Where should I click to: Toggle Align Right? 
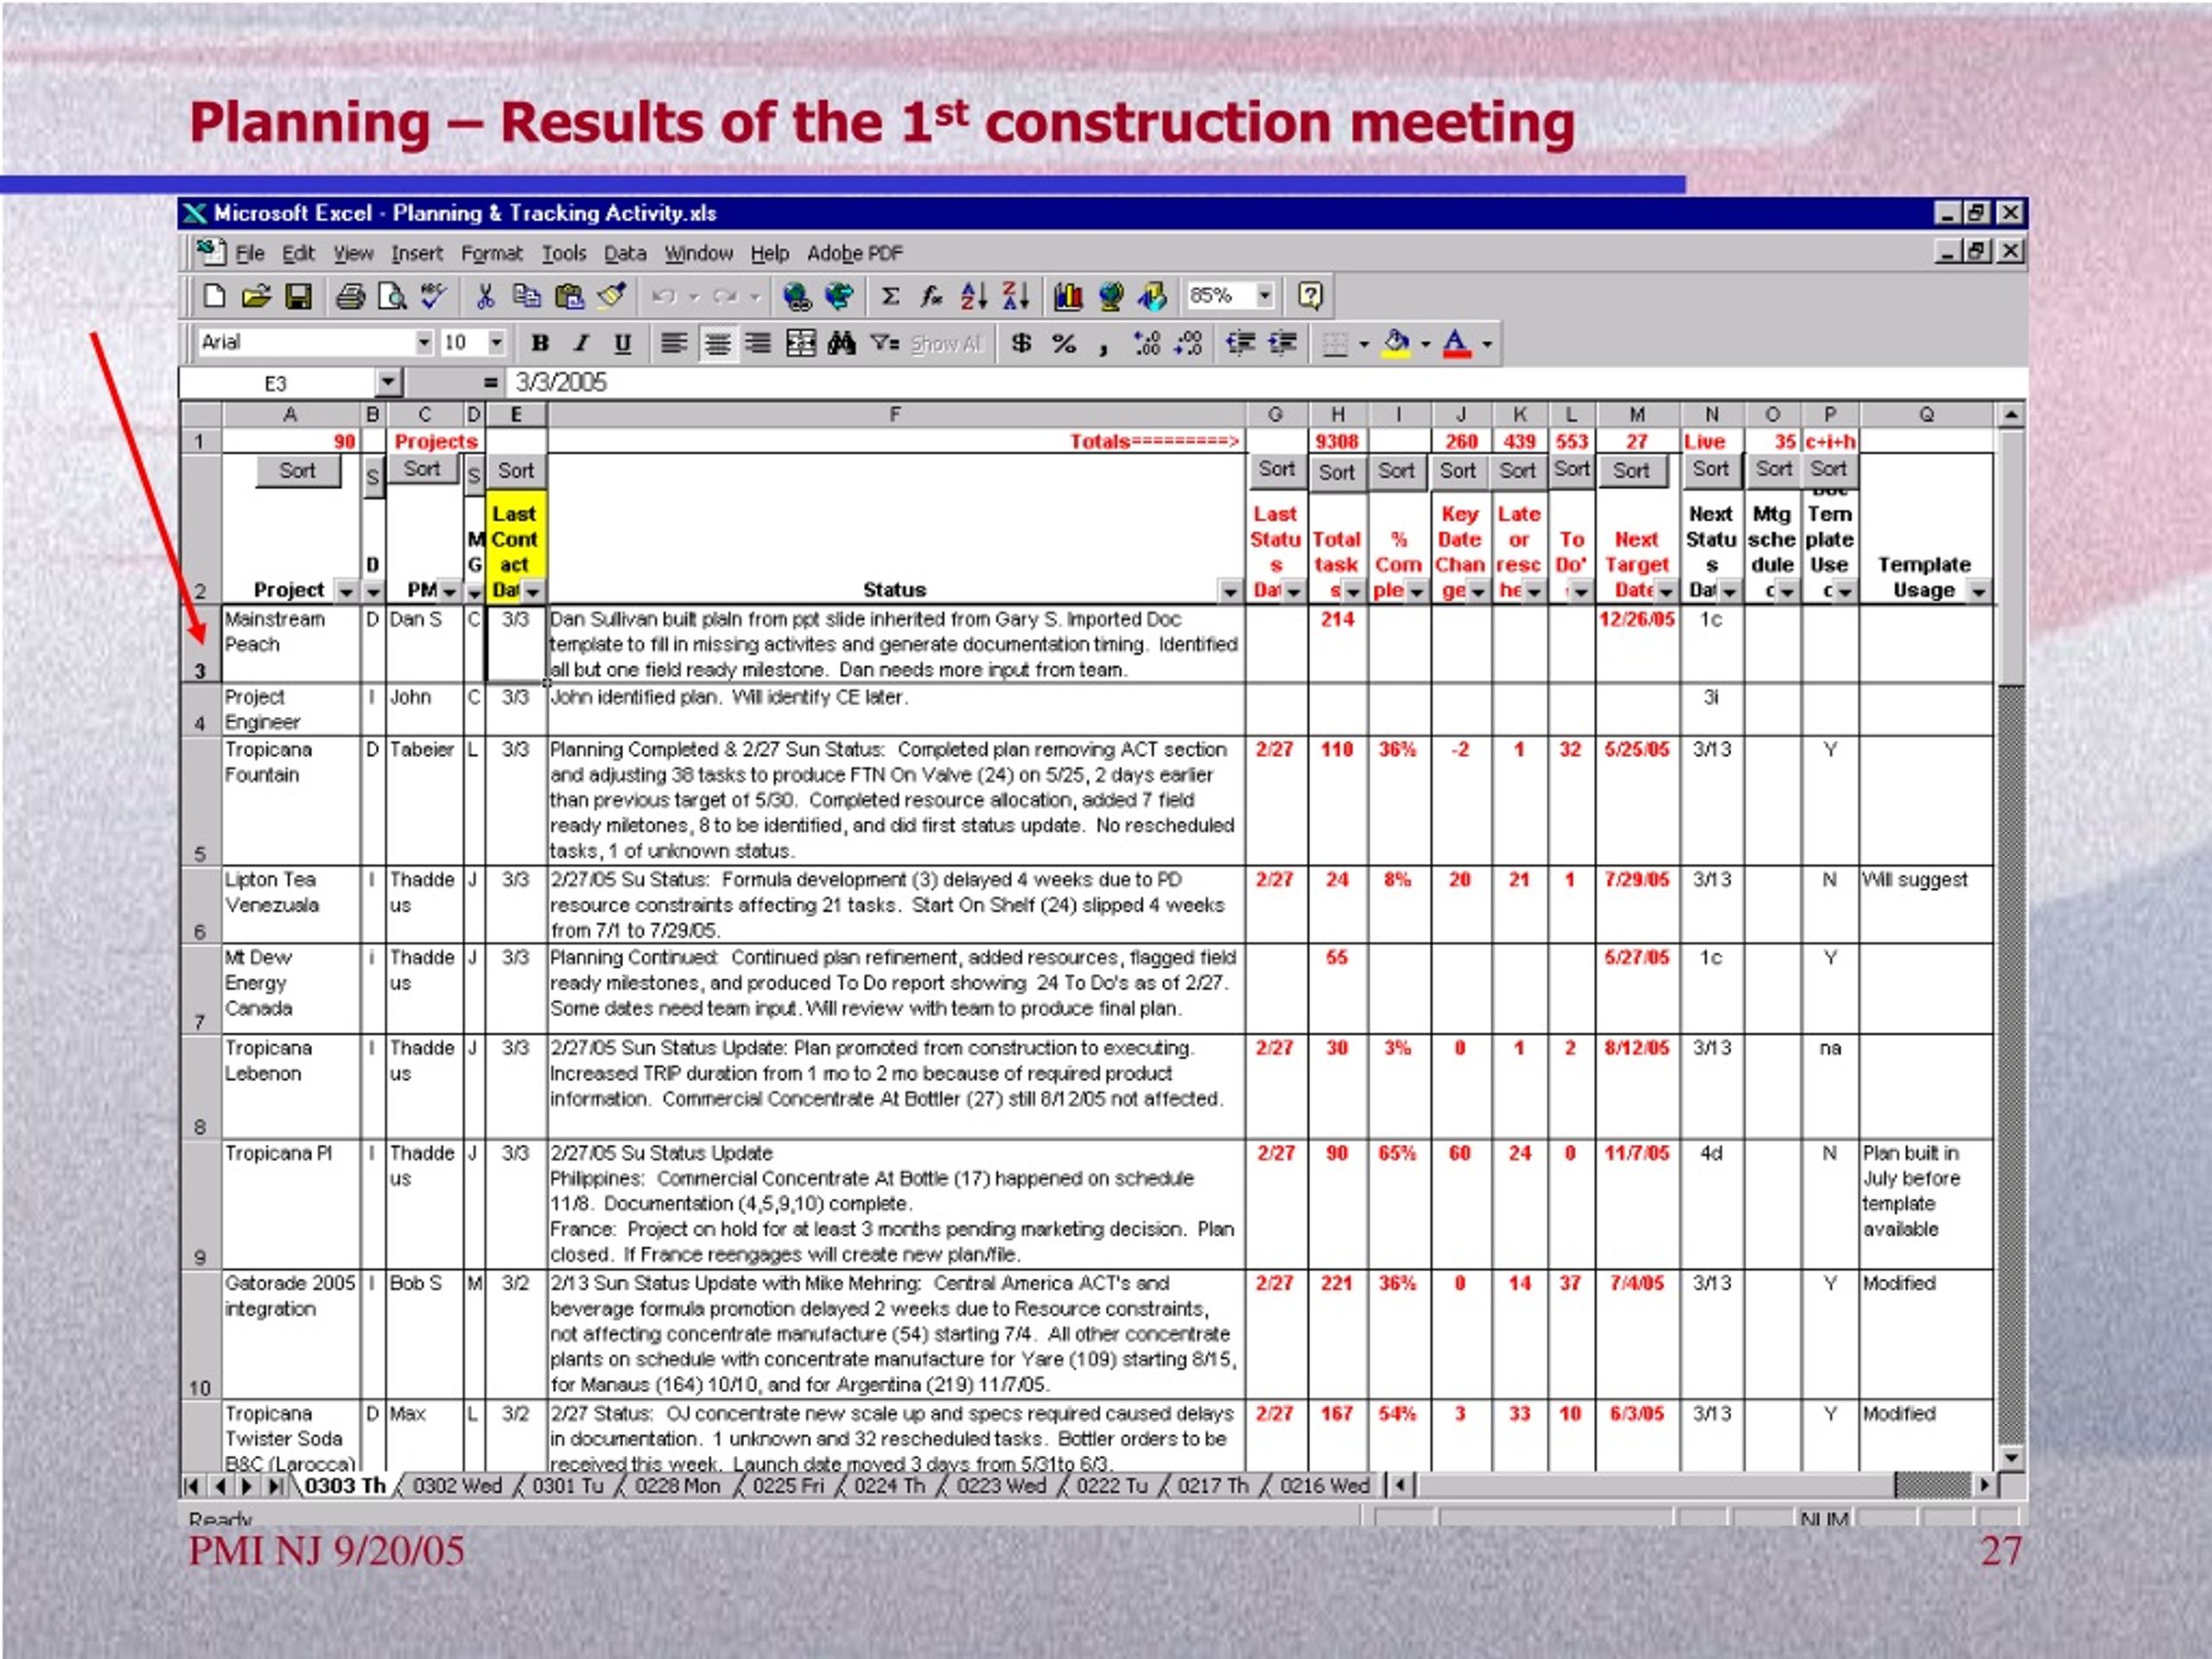759,344
